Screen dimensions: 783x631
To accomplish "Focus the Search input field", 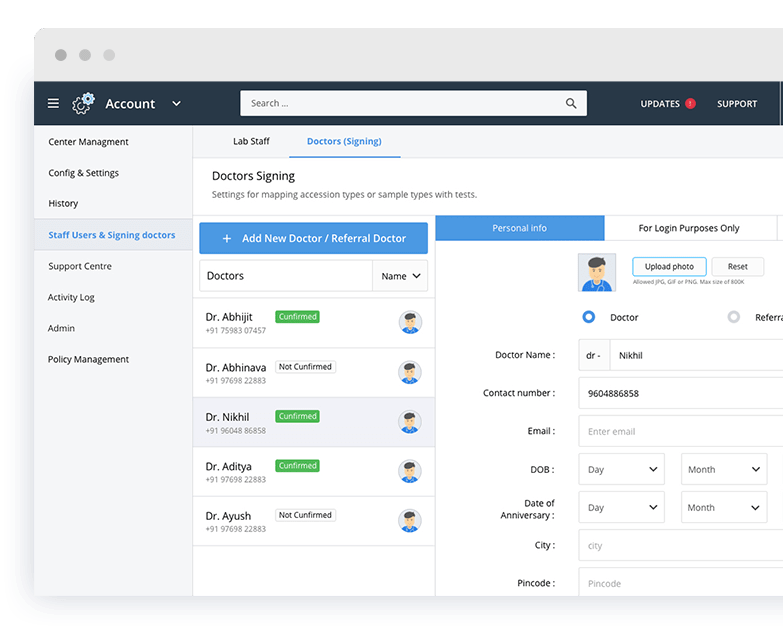I will click(413, 103).
